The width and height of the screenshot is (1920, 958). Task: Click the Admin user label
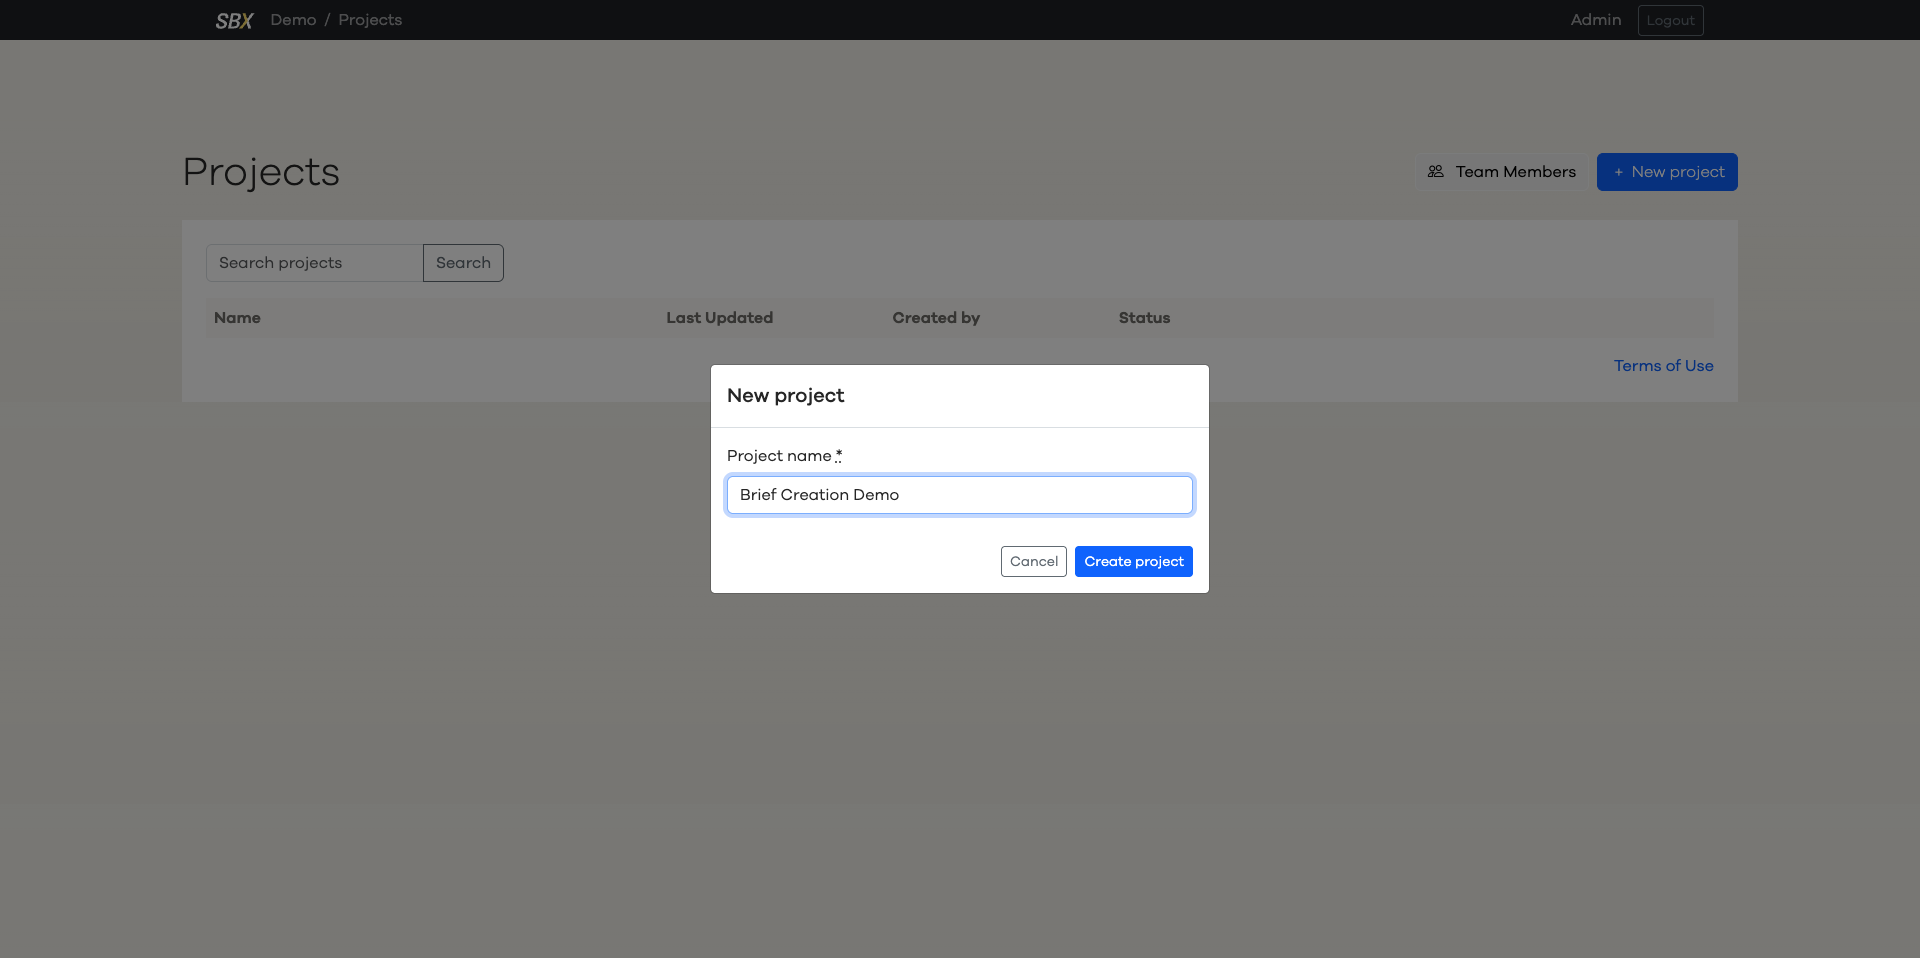[1595, 20]
